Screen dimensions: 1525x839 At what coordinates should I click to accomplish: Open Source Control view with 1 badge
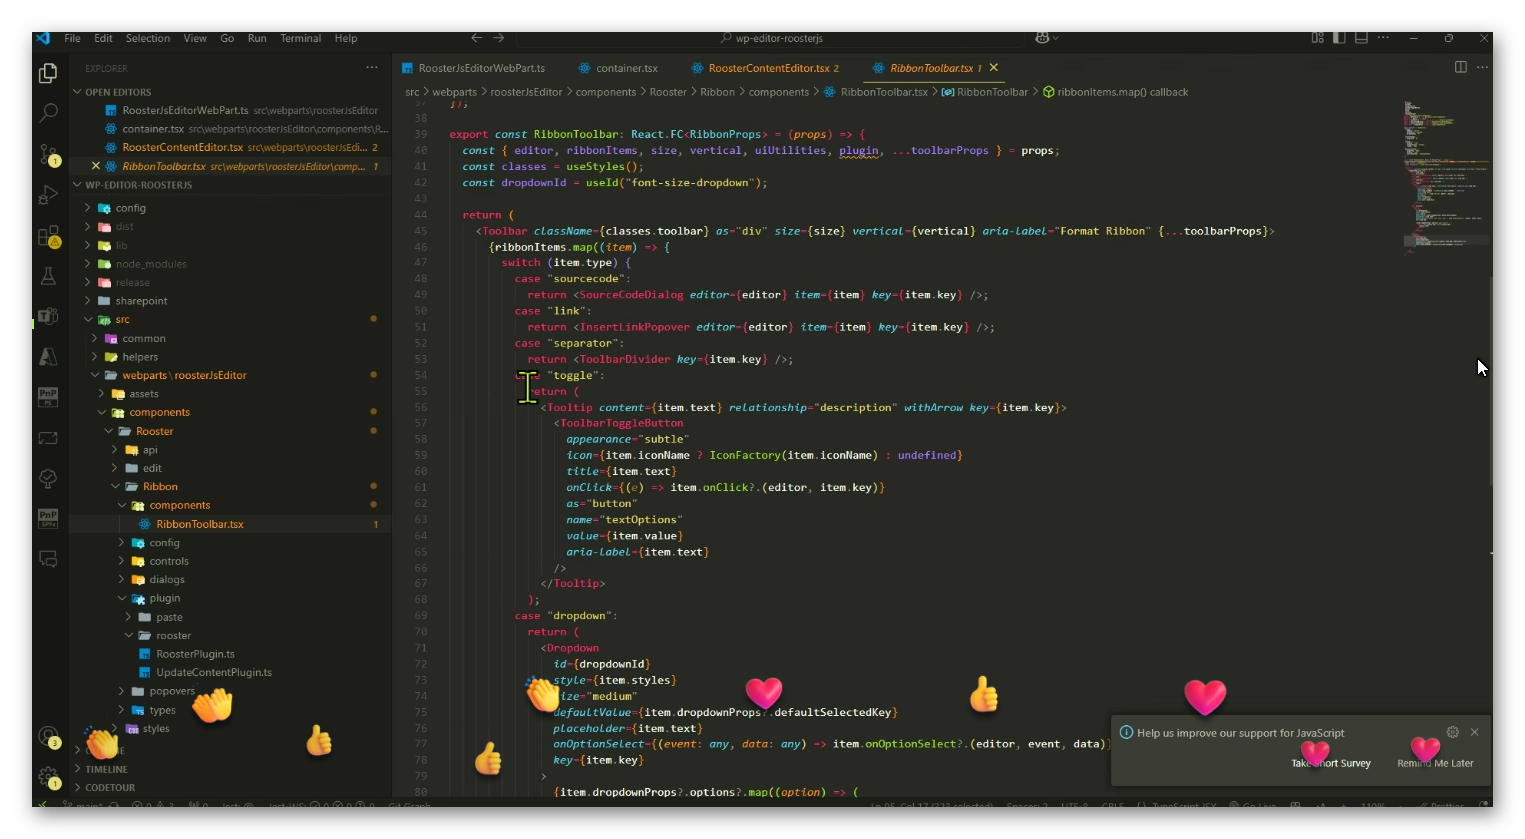(x=48, y=154)
